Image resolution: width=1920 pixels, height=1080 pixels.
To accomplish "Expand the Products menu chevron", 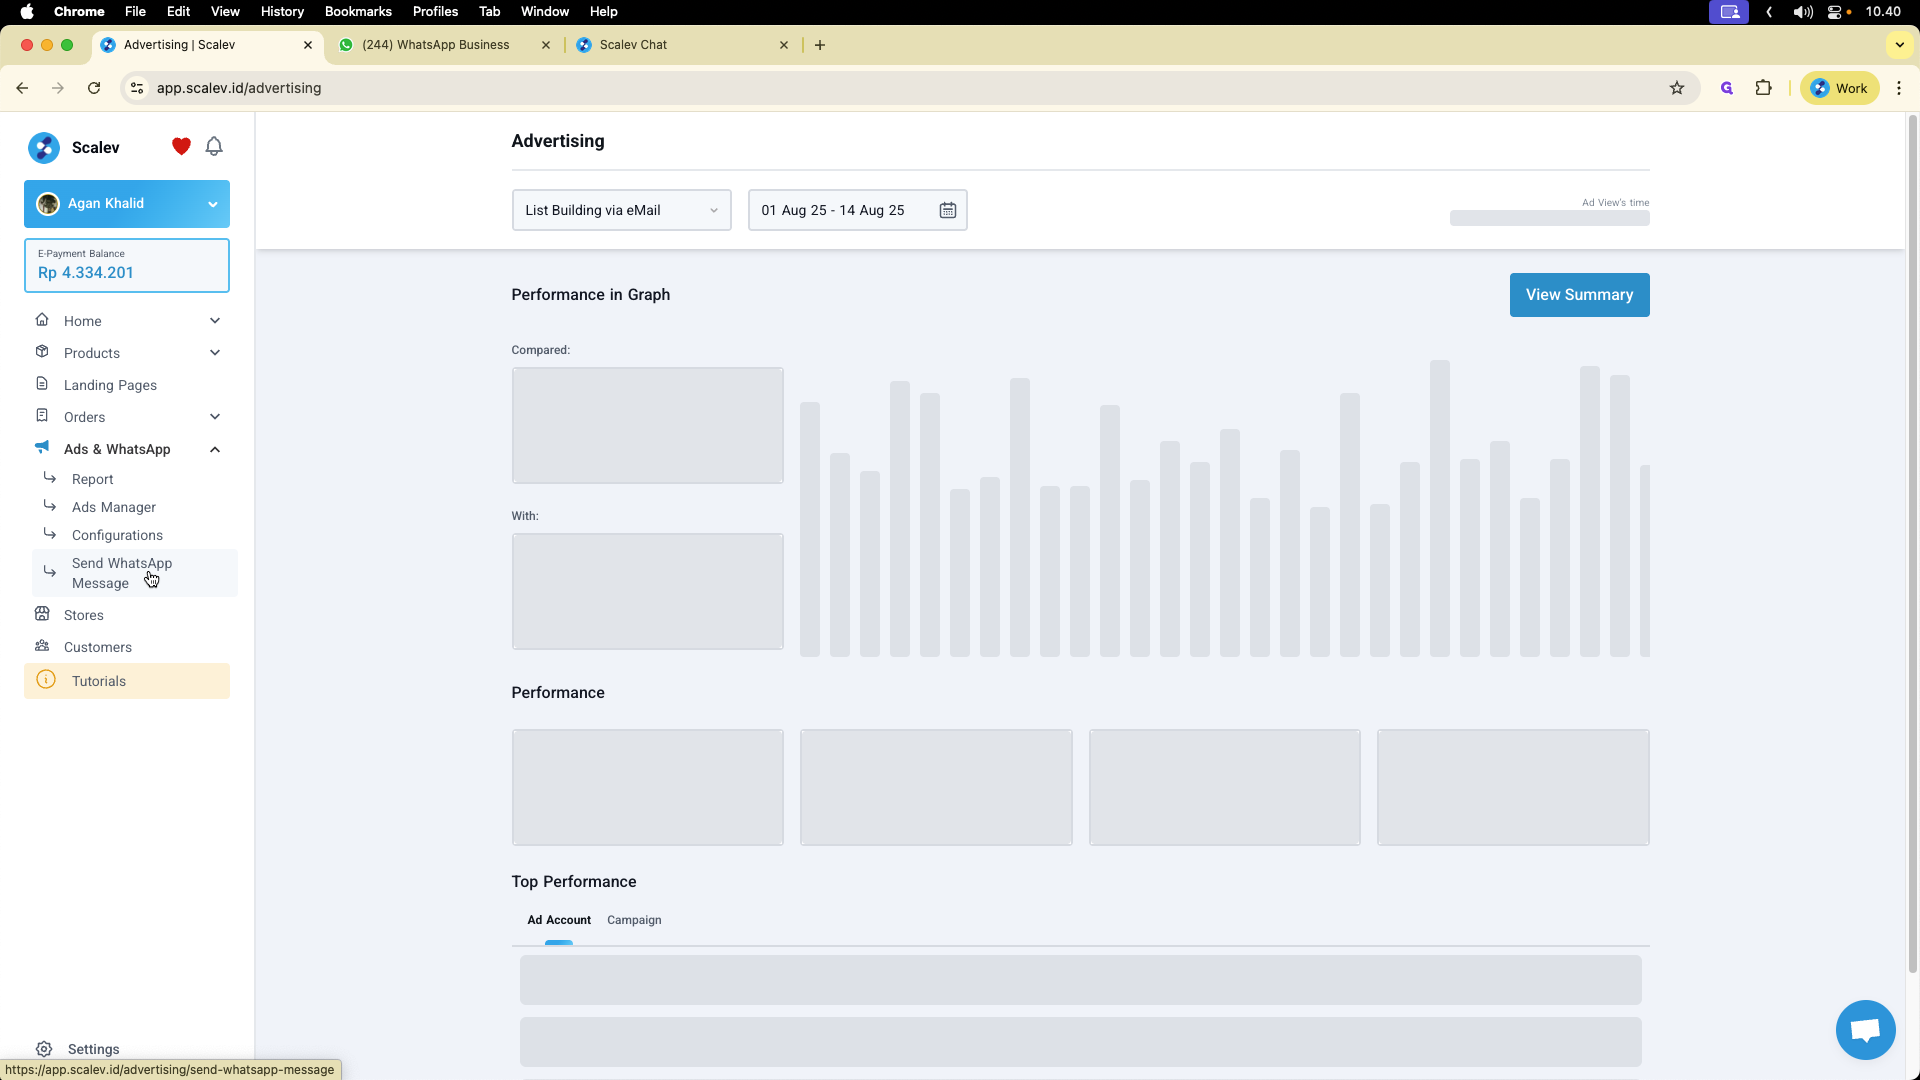I will coord(215,353).
